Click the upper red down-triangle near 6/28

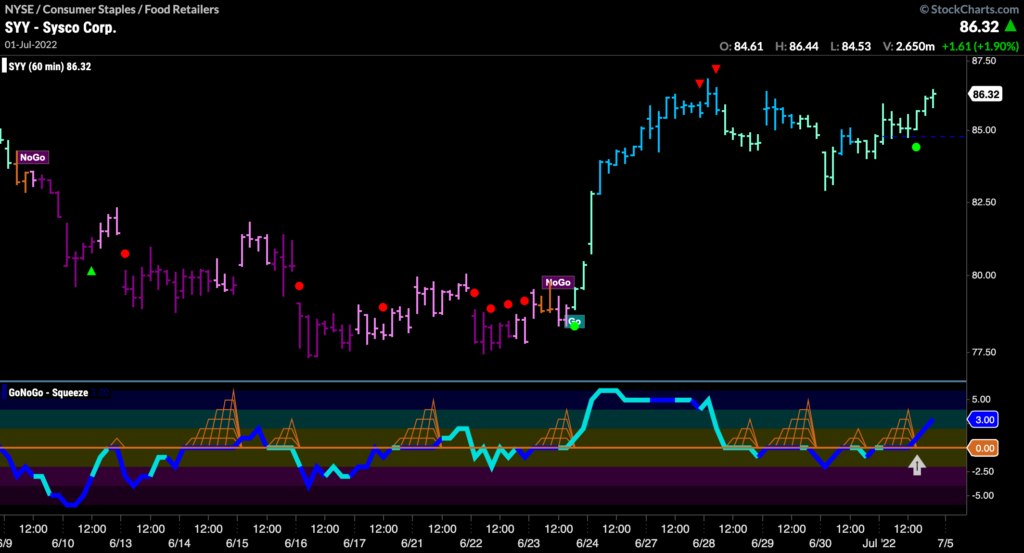716,69
